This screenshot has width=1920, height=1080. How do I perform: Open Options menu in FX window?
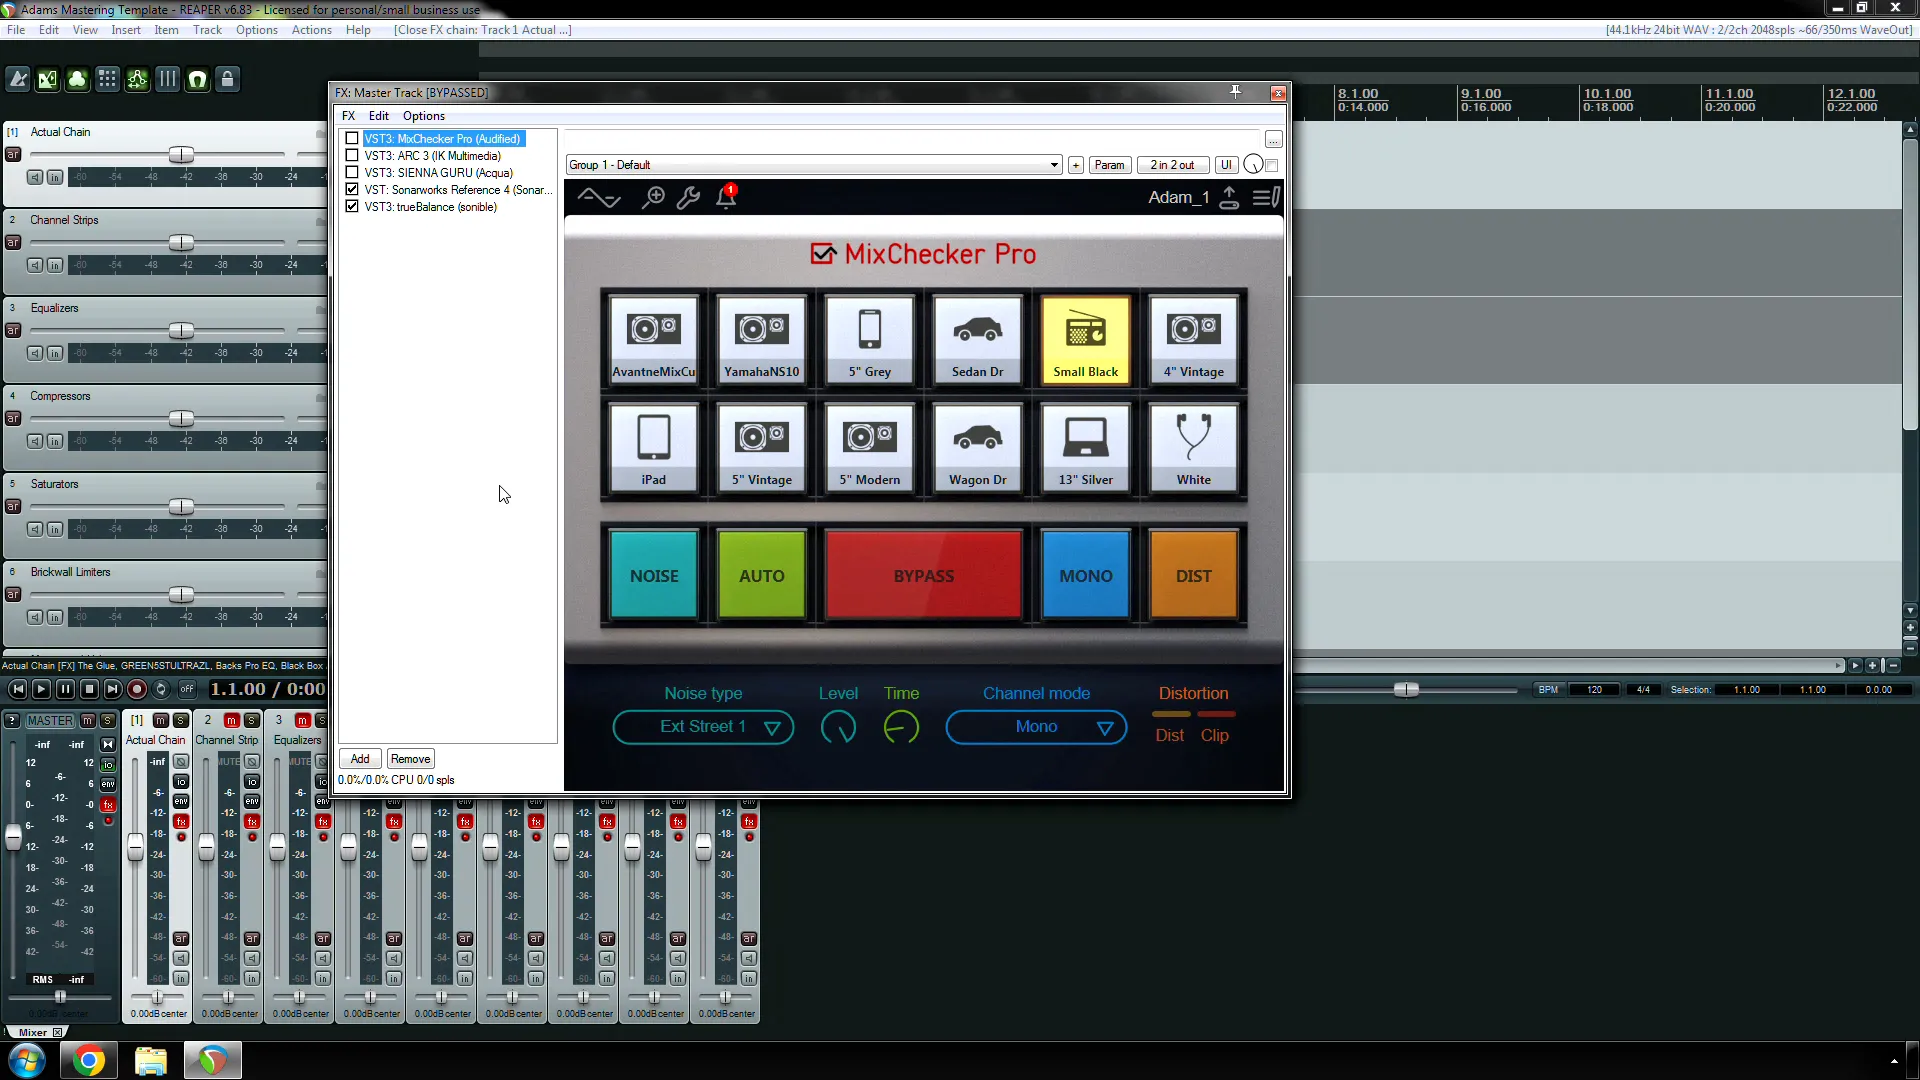(x=424, y=116)
